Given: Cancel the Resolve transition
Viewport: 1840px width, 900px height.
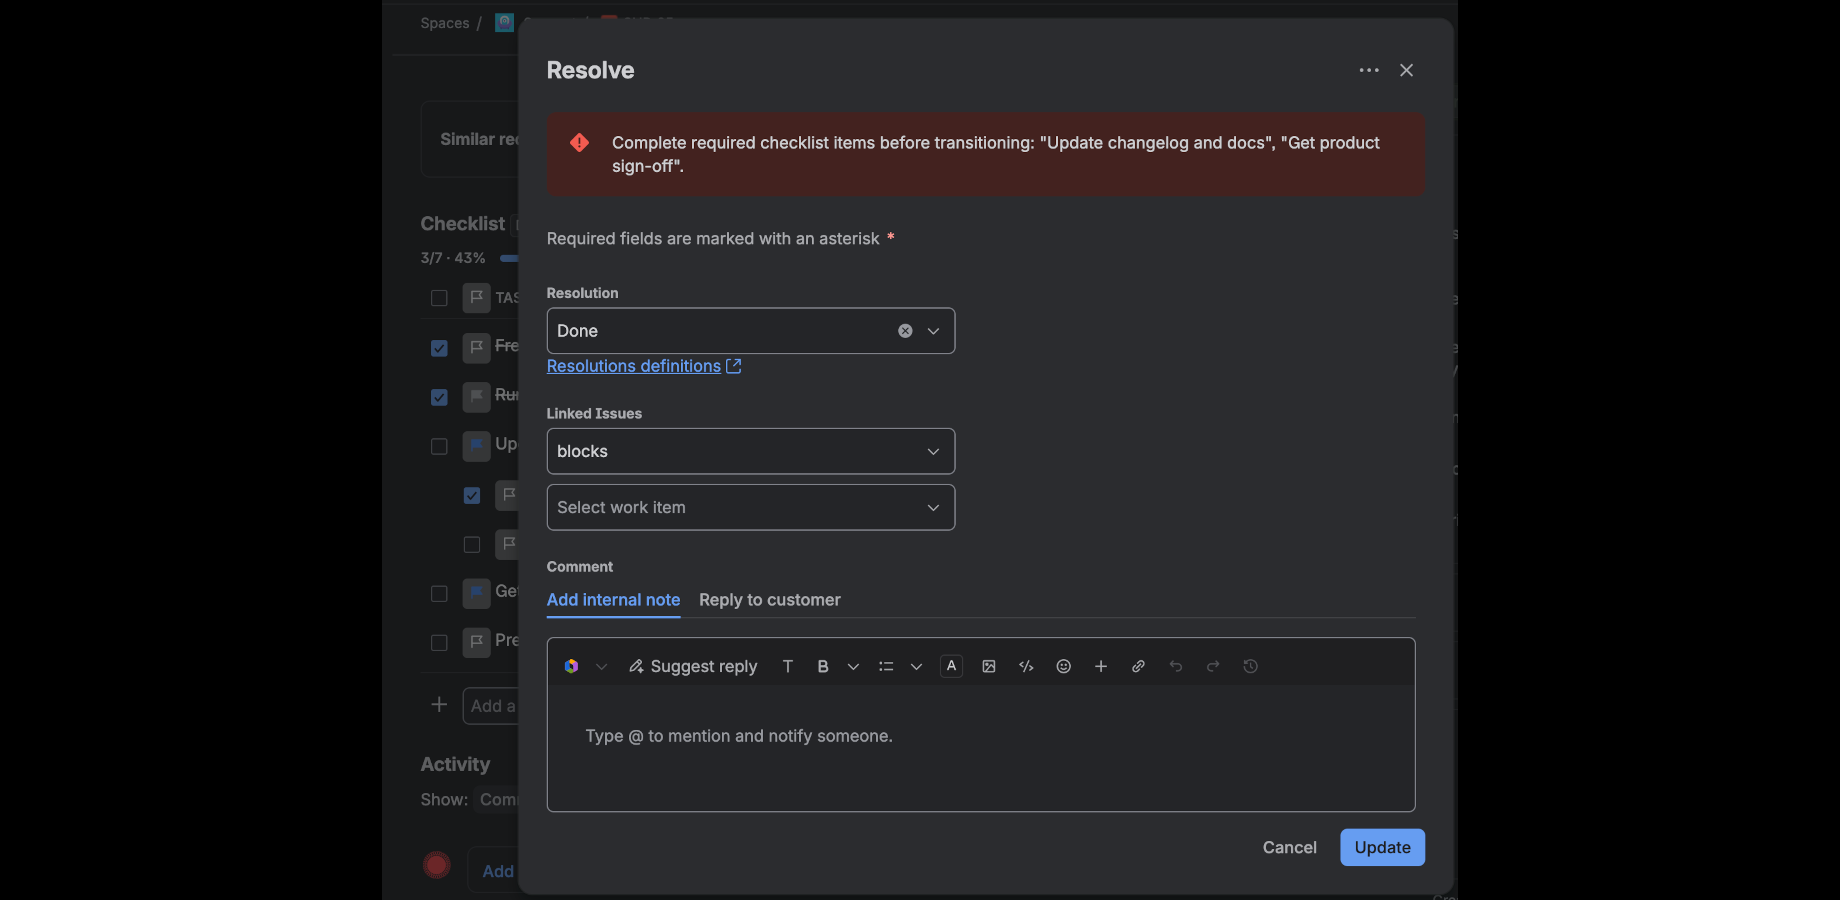Looking at the screenshot, I should tap(1289, 848).
